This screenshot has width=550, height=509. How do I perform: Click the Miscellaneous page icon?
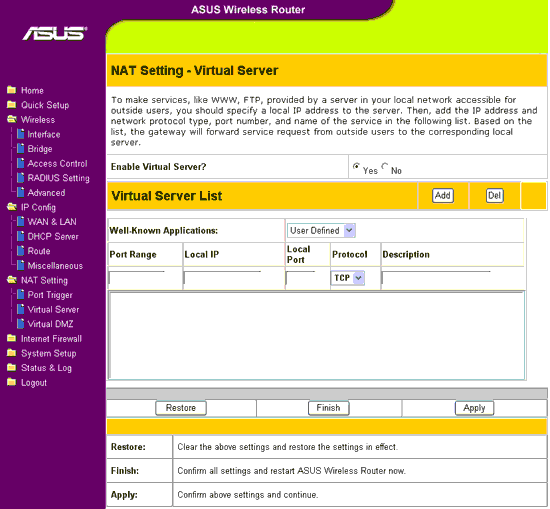[21, 266]
